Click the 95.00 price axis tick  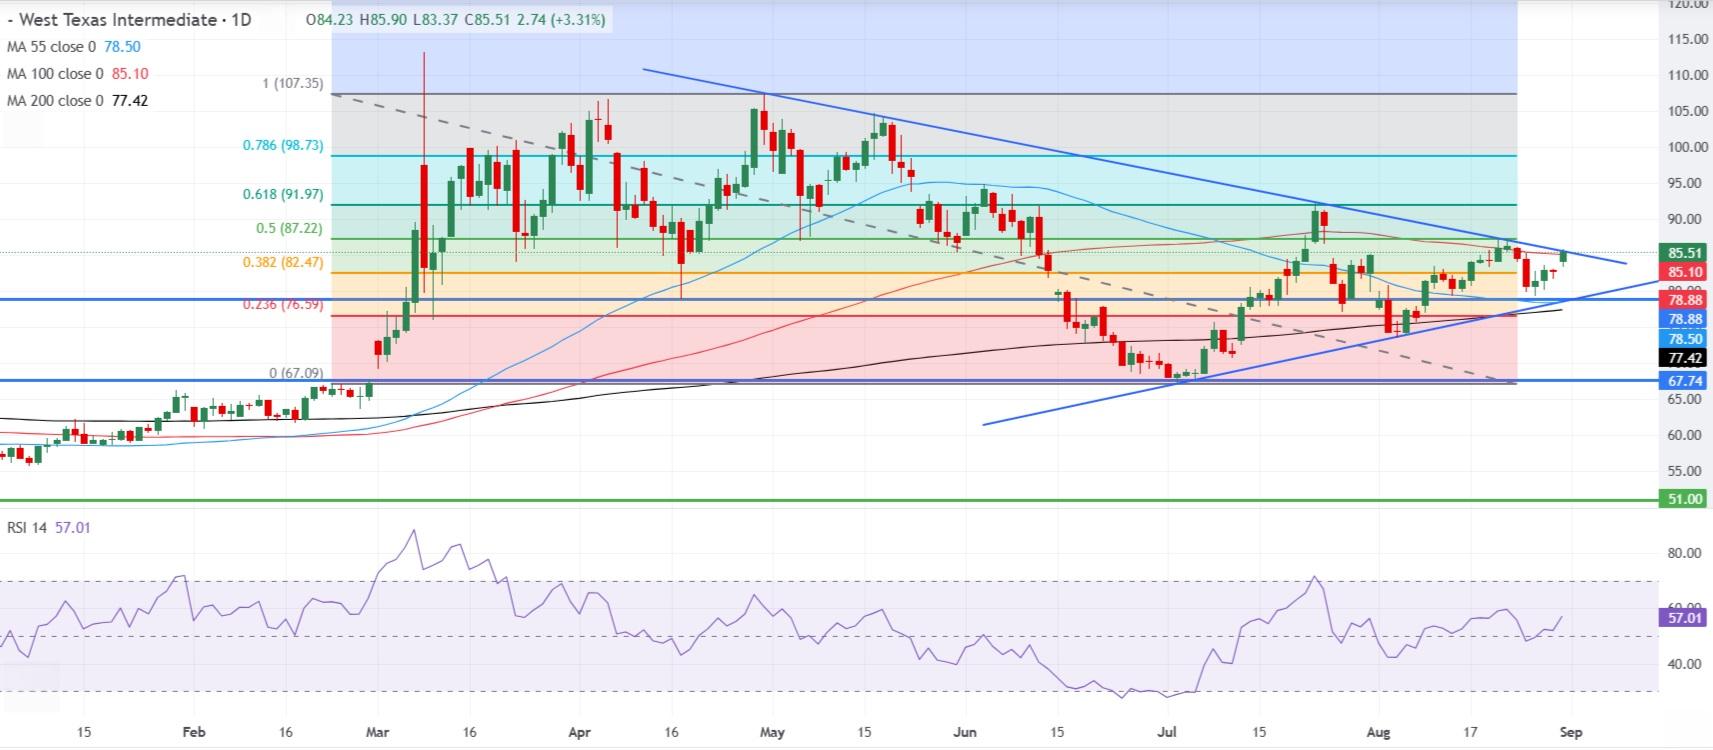coord(1686,183)
